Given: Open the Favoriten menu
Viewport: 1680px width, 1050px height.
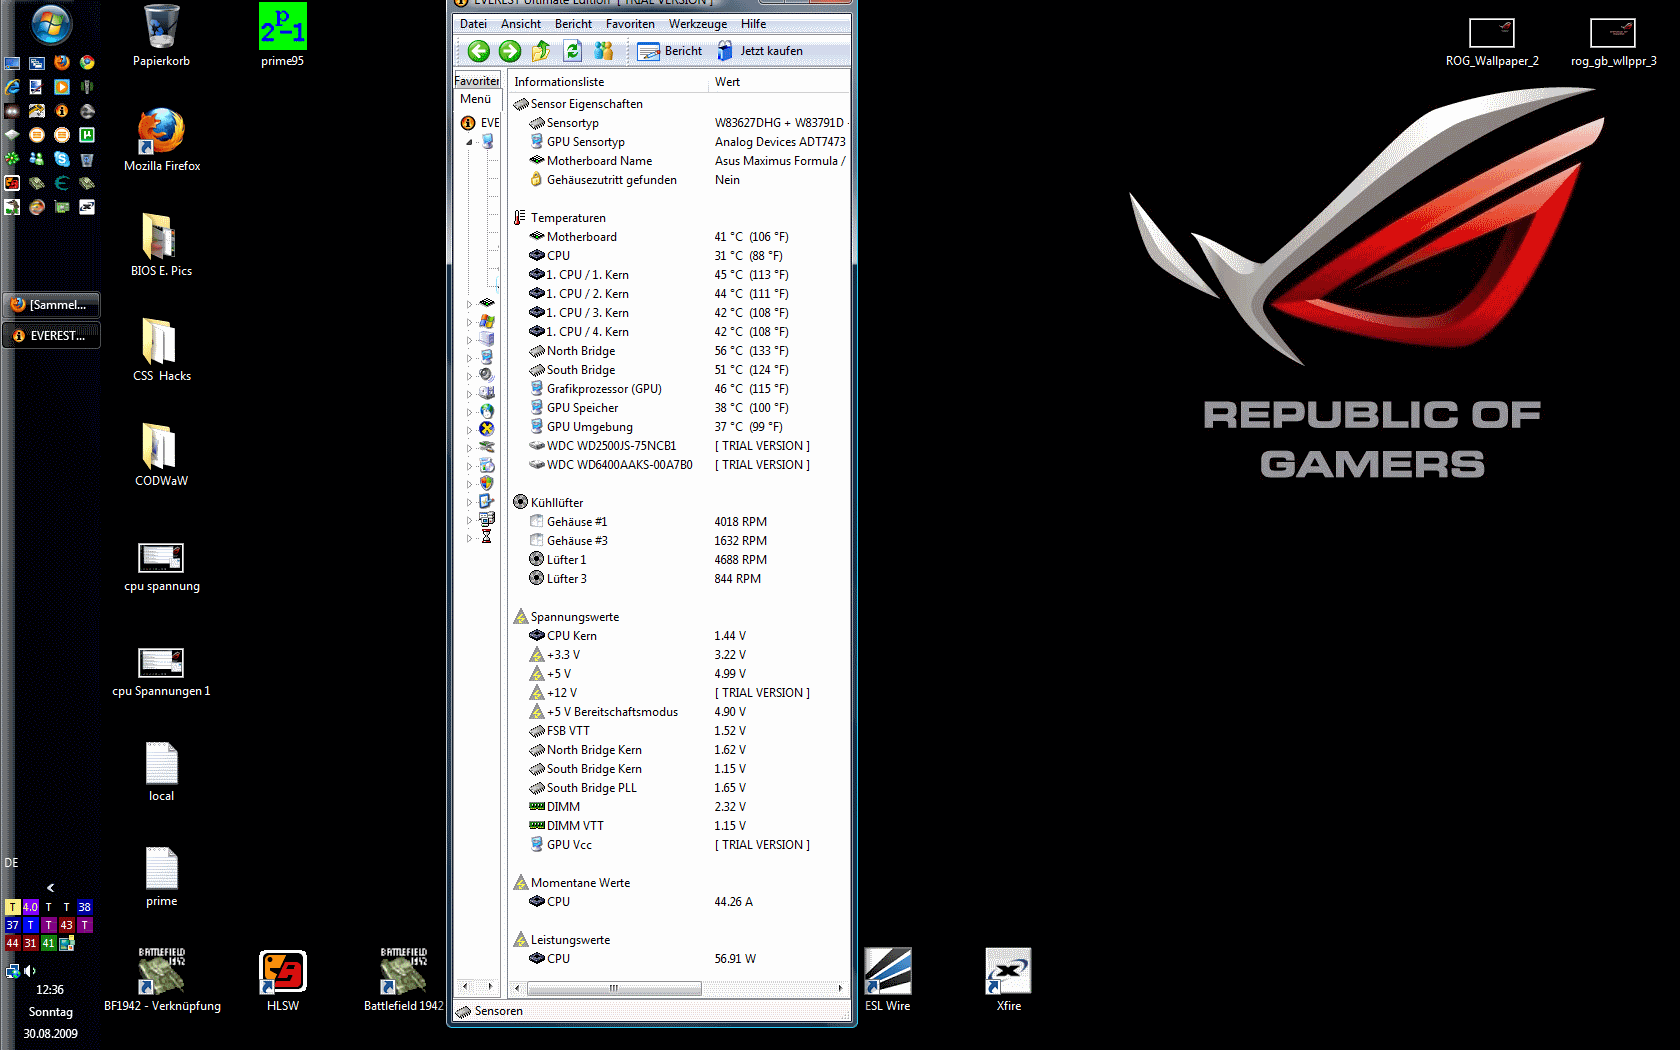Looking at the screenshot, I should coord(630,24).
